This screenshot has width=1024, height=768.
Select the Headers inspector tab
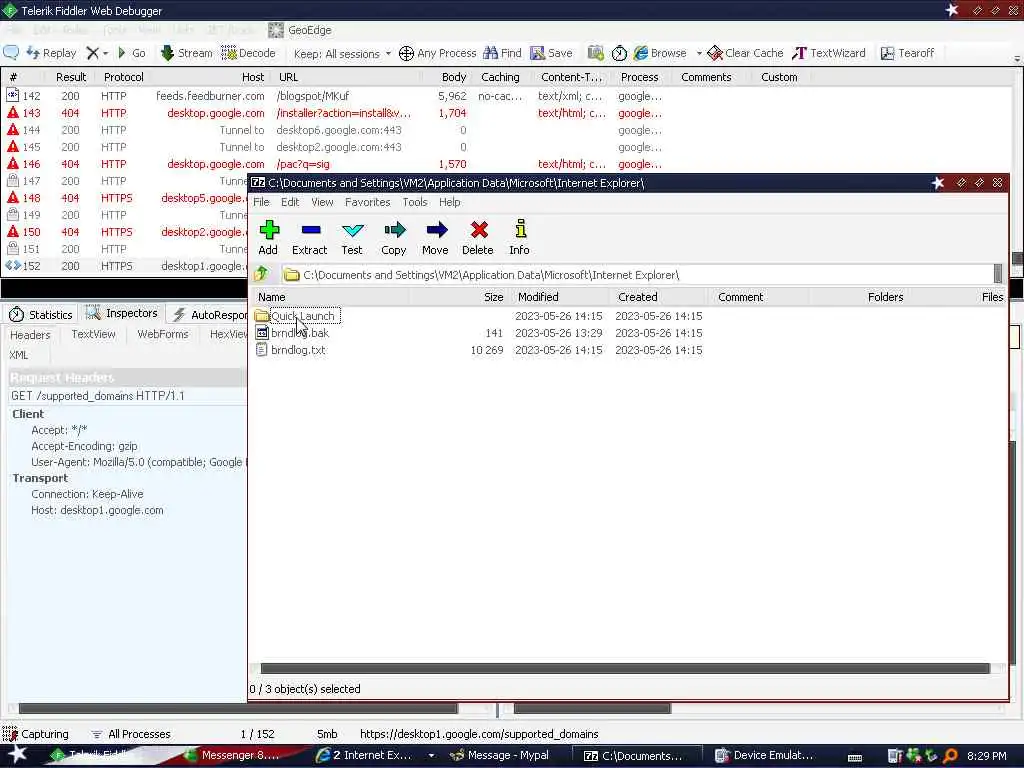pyautogui.click(x=30, y=335)
